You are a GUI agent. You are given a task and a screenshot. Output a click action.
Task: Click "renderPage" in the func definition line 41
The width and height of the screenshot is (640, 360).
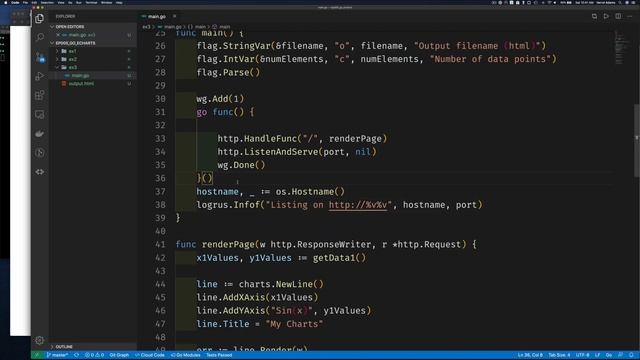pyautogui.click(x=228, y=244)
